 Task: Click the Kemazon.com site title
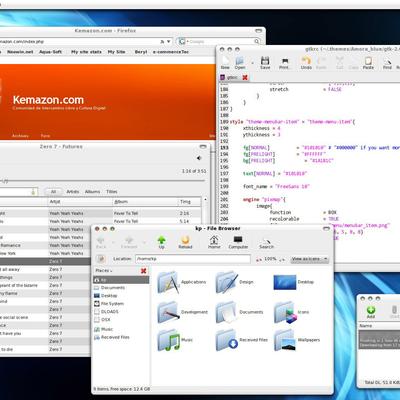coord(48,100)
